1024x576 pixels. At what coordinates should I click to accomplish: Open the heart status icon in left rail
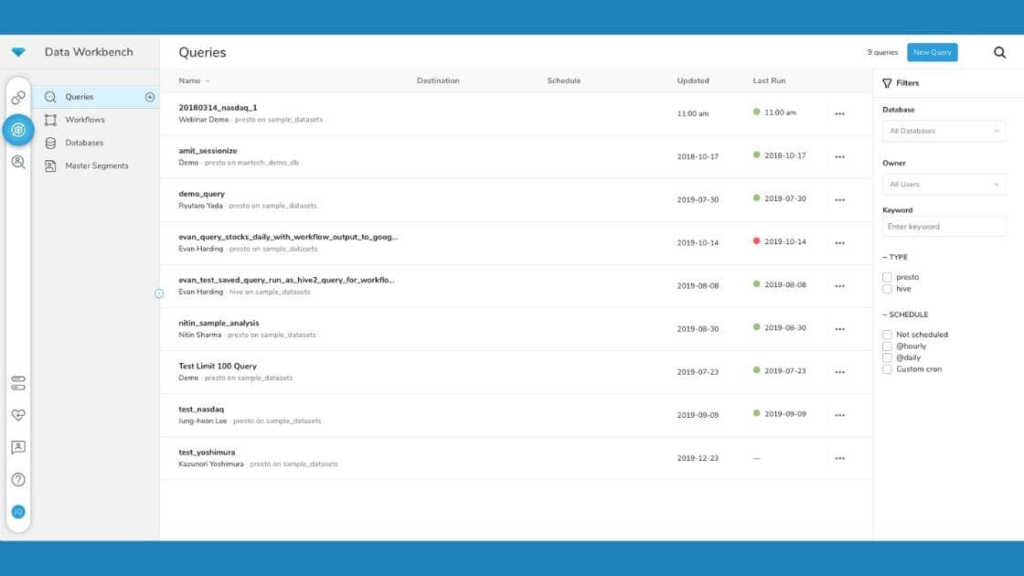pyautogui.click(x=18, y=415)
